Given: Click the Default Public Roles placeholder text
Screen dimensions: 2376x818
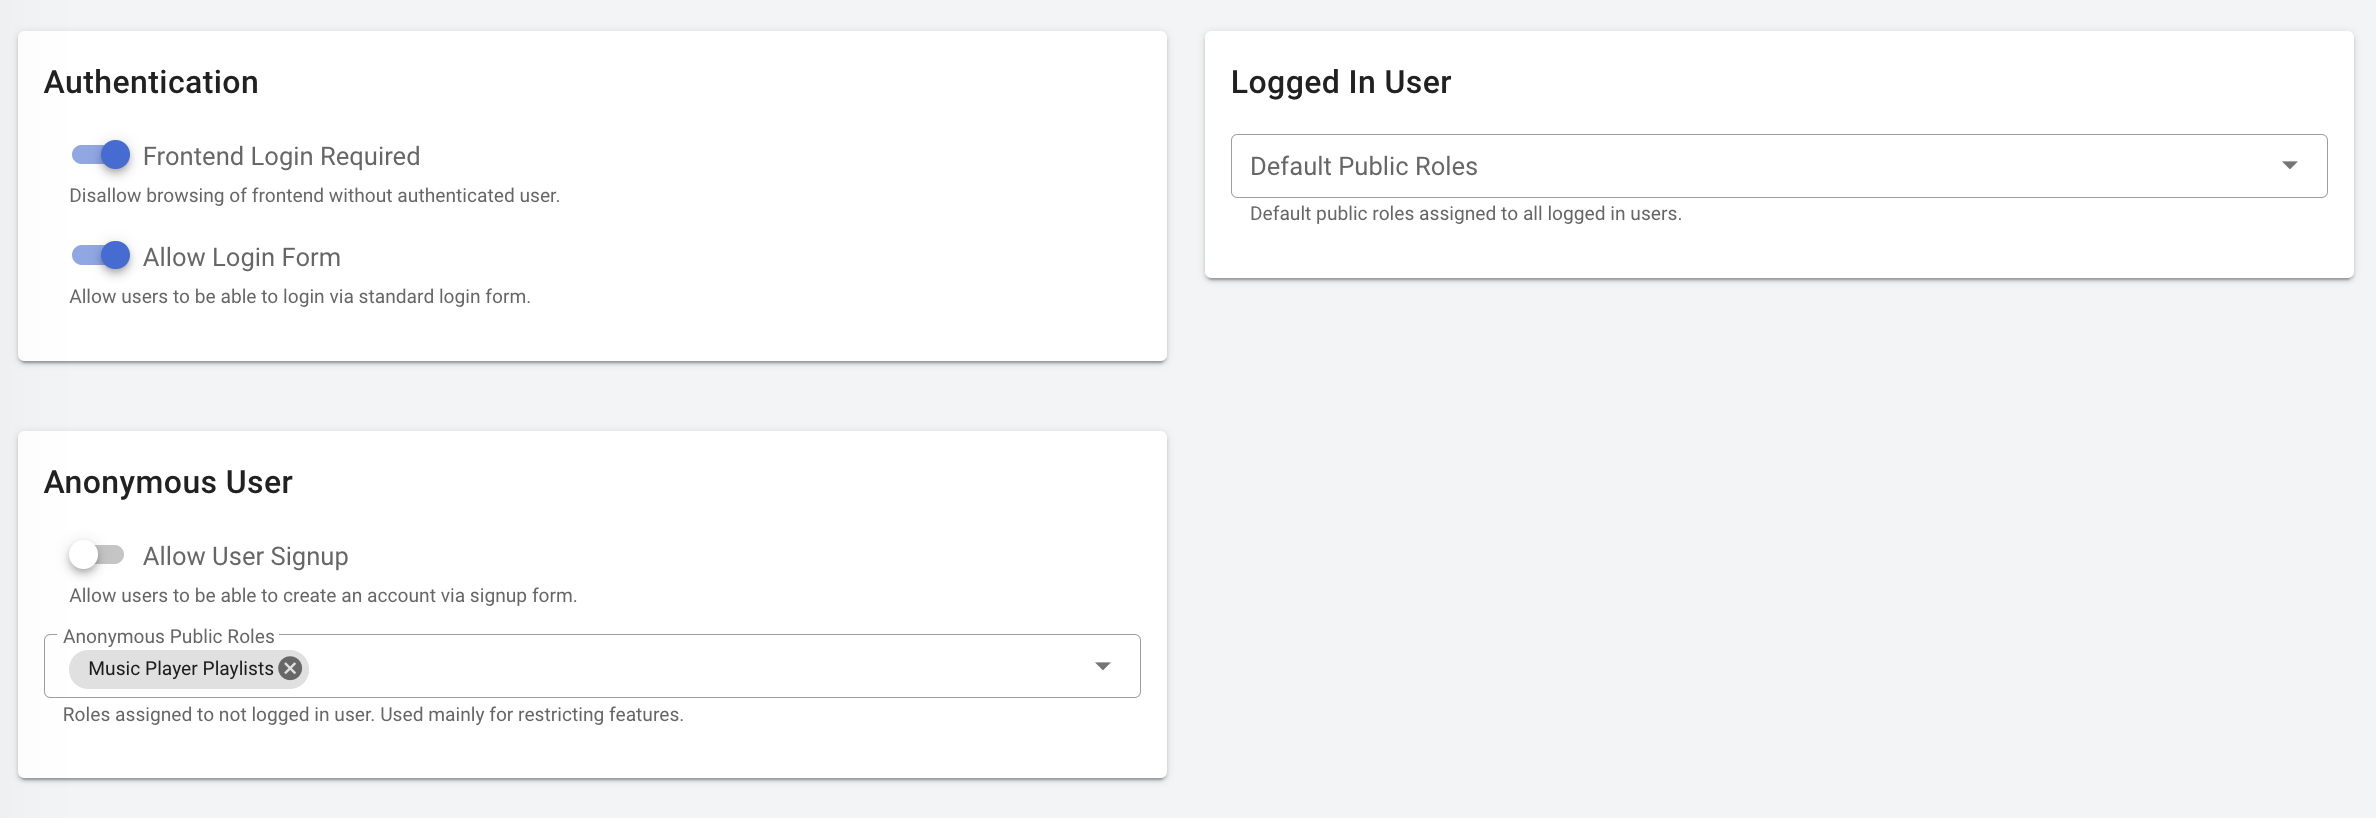Looking at the screenshot, I should coord(1363,166).
